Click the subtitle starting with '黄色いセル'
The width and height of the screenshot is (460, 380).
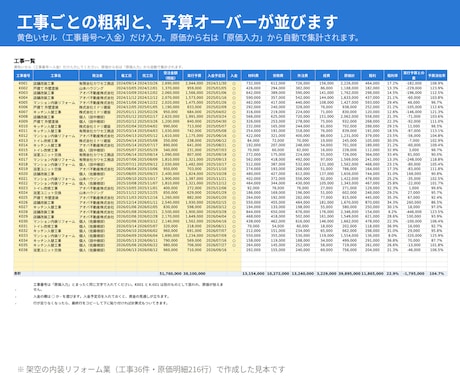pyautogui.click(x=188, y=38)
